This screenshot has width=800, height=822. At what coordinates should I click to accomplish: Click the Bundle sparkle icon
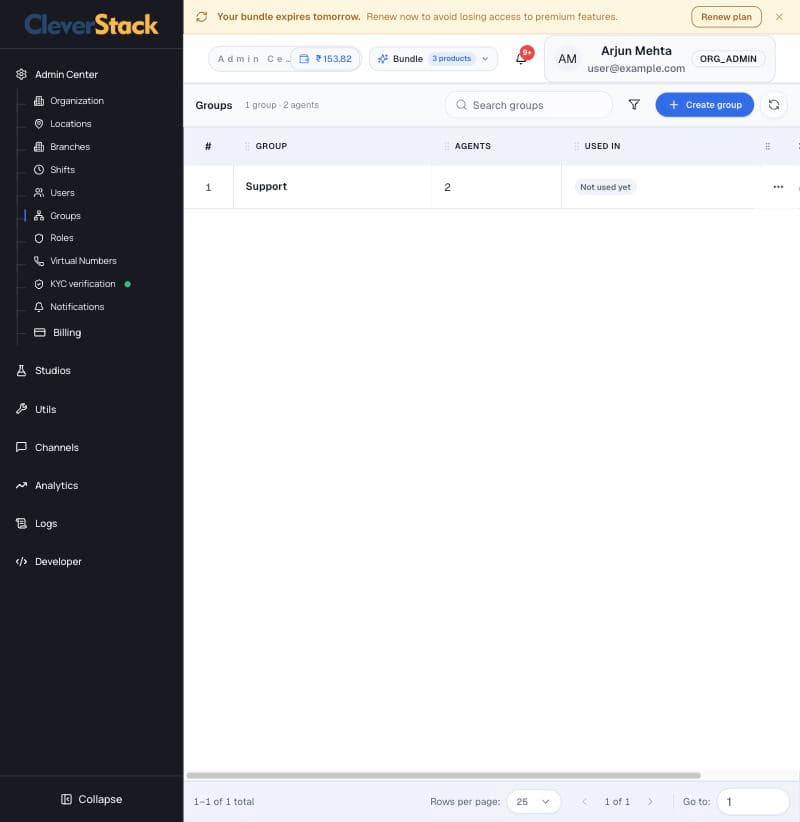[x=383, y=59]
